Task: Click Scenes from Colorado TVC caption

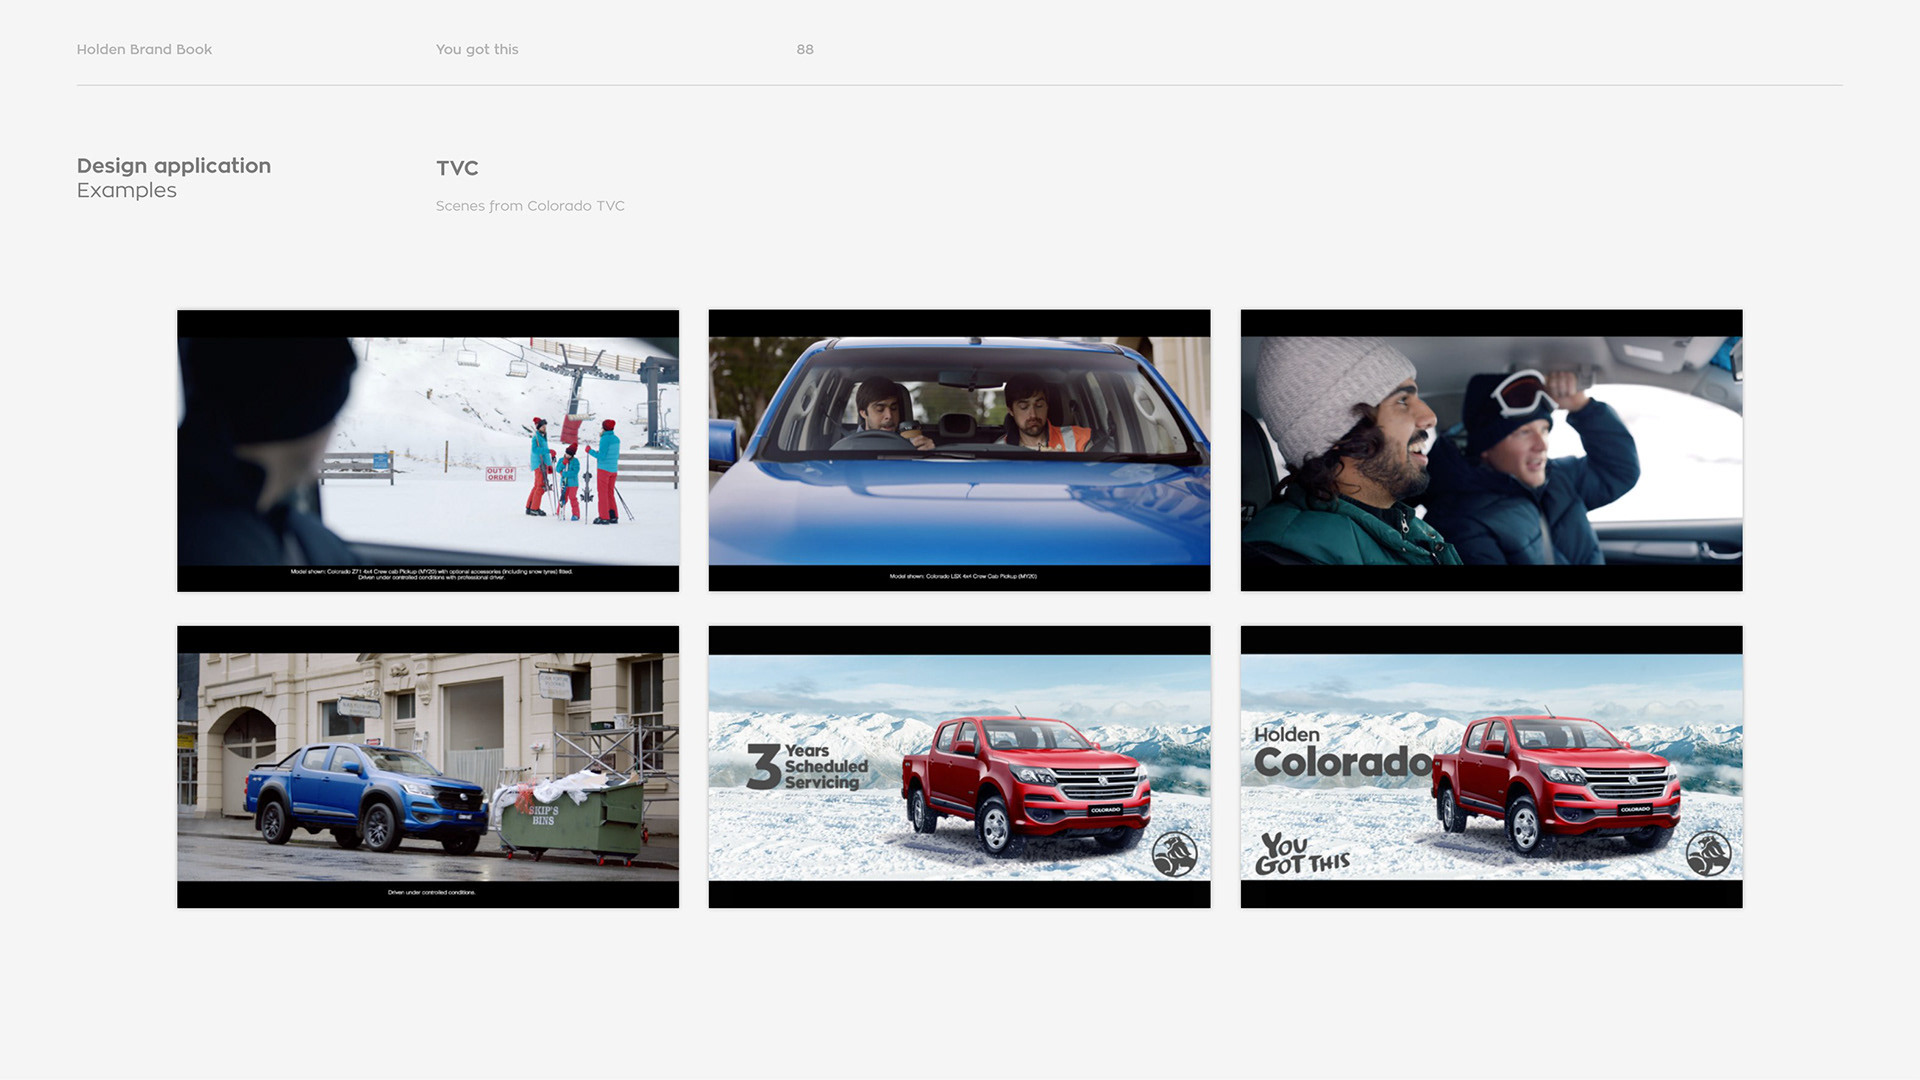Action: coord(530,206)
